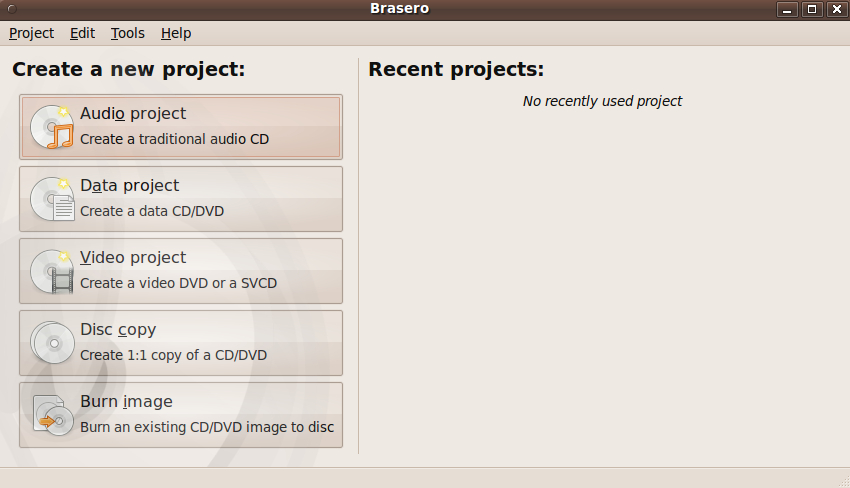Image resolution: width=850 pixels, height=488 pixels.
Task: Click the Brasero title bar text
Action: [x=400, y=9]
